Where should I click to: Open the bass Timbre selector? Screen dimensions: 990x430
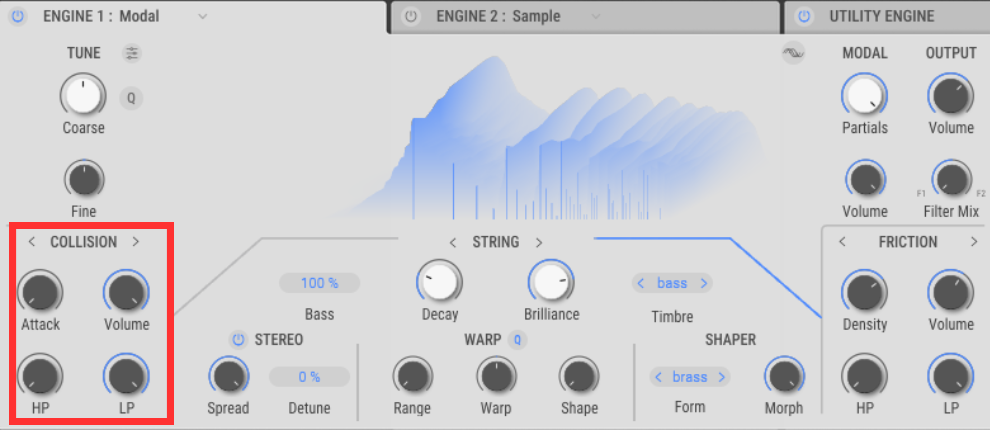tap(672, 284)
